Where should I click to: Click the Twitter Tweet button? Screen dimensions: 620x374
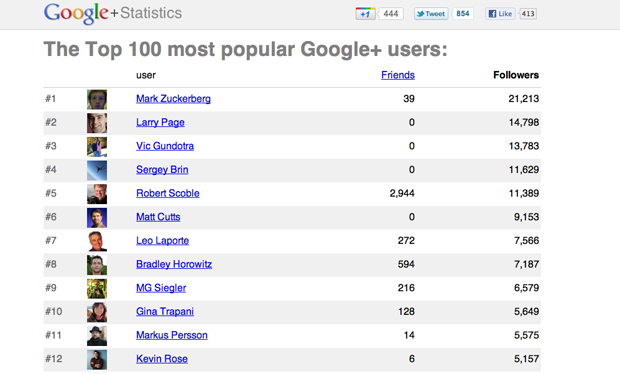coord(431,14)
